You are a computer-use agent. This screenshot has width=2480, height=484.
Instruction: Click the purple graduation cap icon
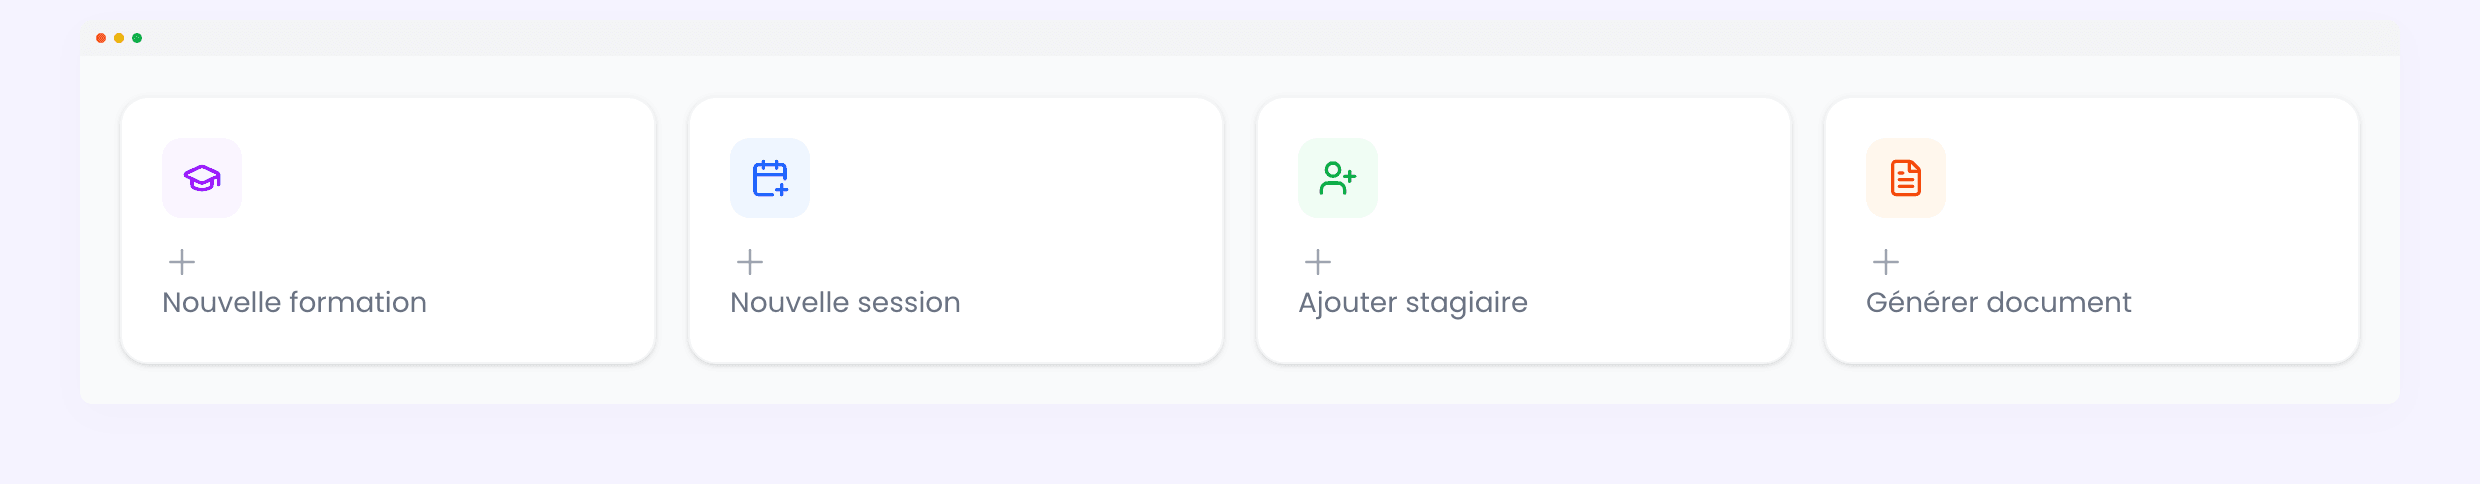point(202,178)
